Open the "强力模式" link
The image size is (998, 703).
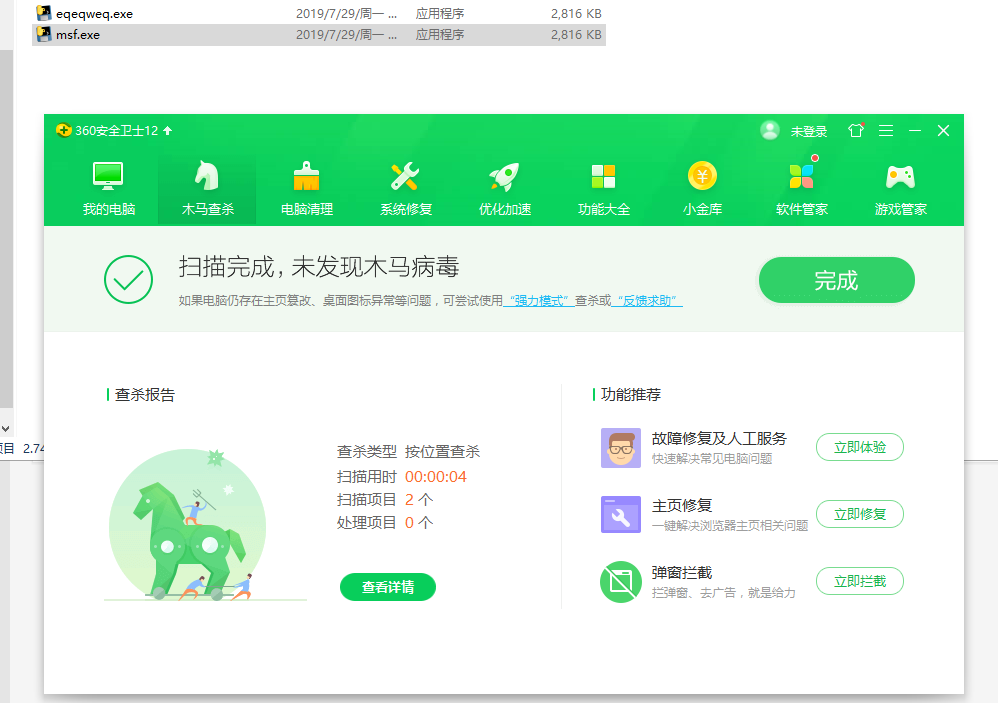pyautogui.click(x=539, y=300)
